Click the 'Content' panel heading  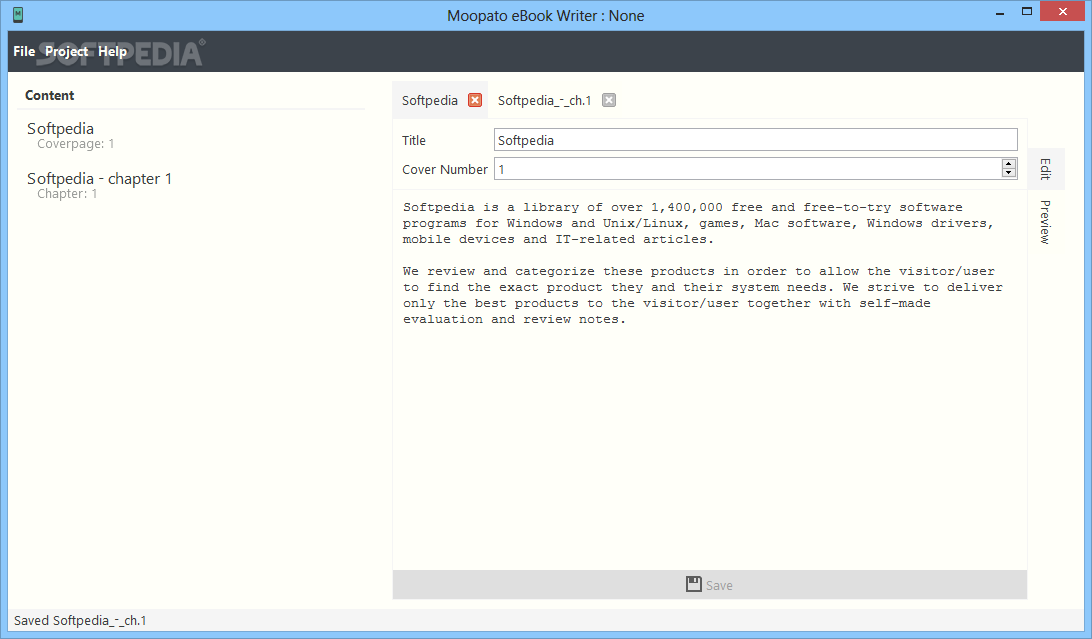pos(49,95)
